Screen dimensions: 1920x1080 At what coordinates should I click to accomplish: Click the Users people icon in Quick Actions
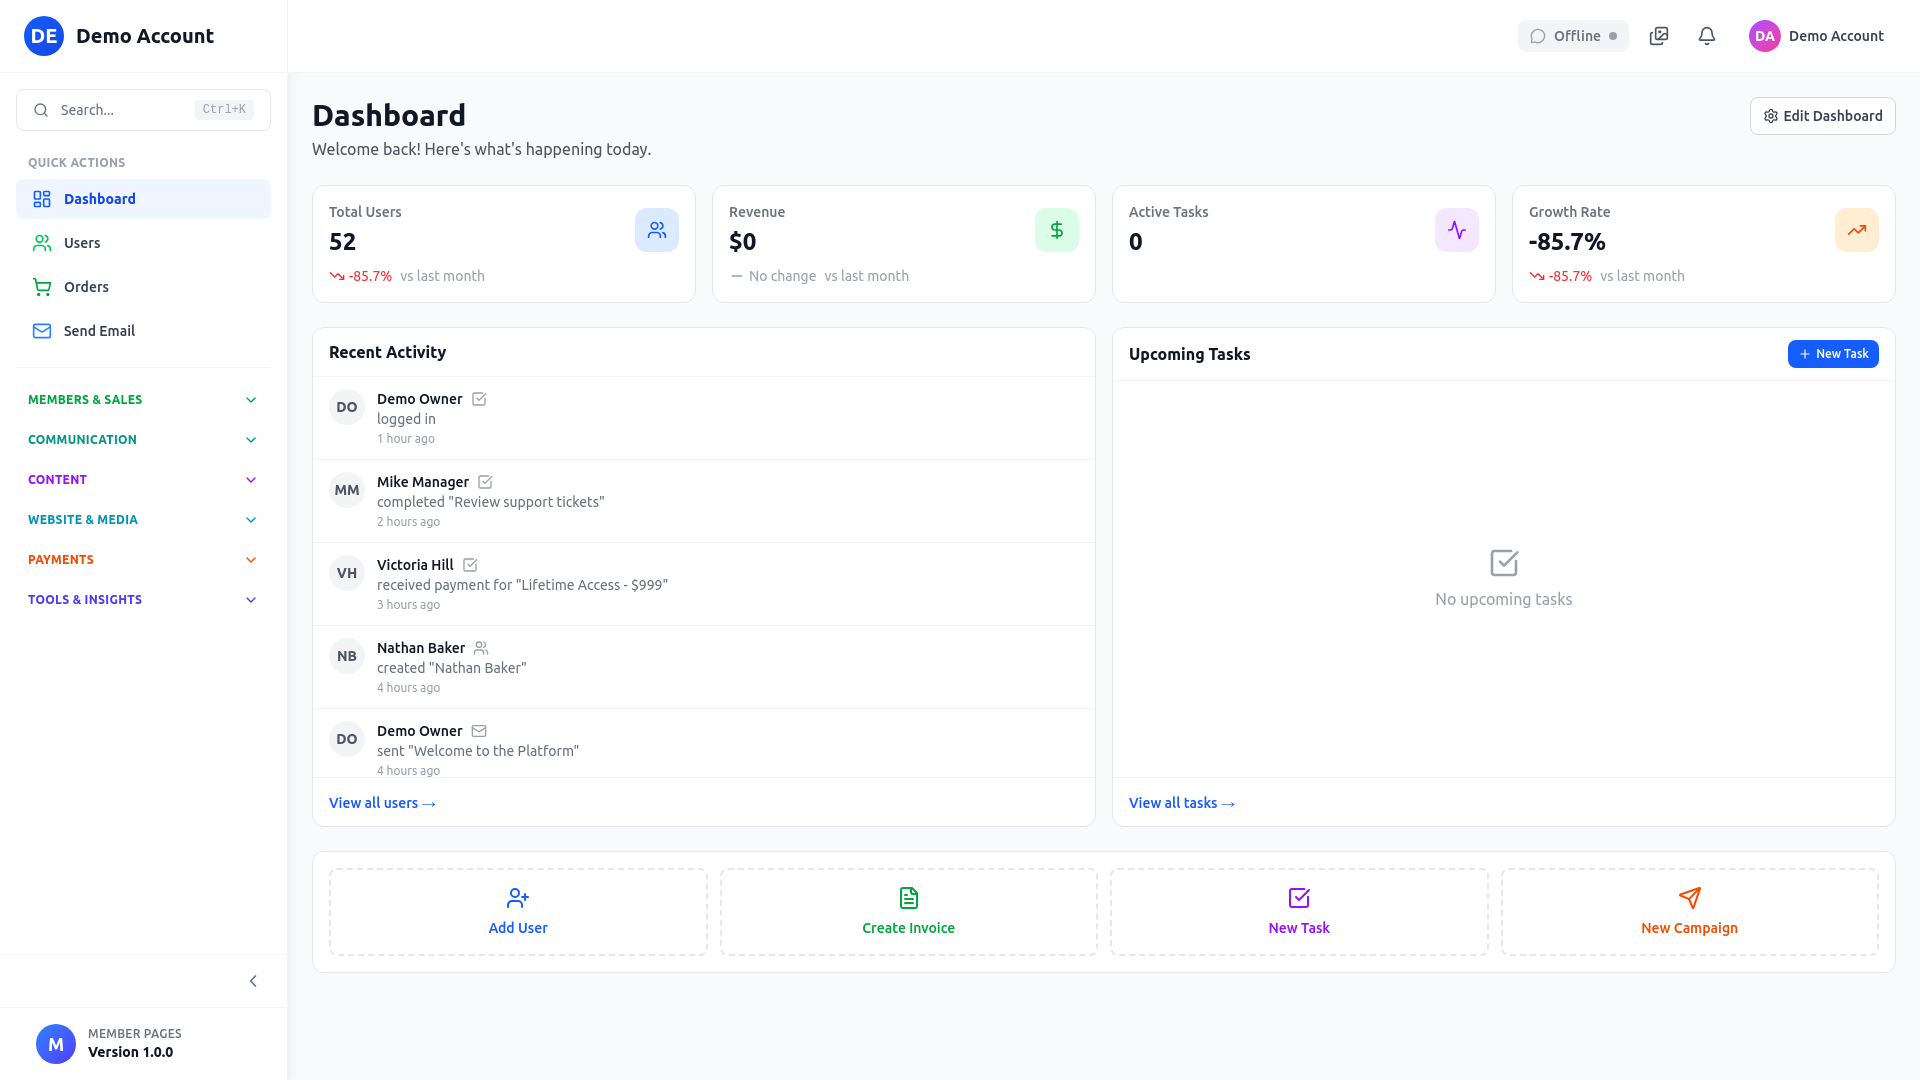(42, 242)
